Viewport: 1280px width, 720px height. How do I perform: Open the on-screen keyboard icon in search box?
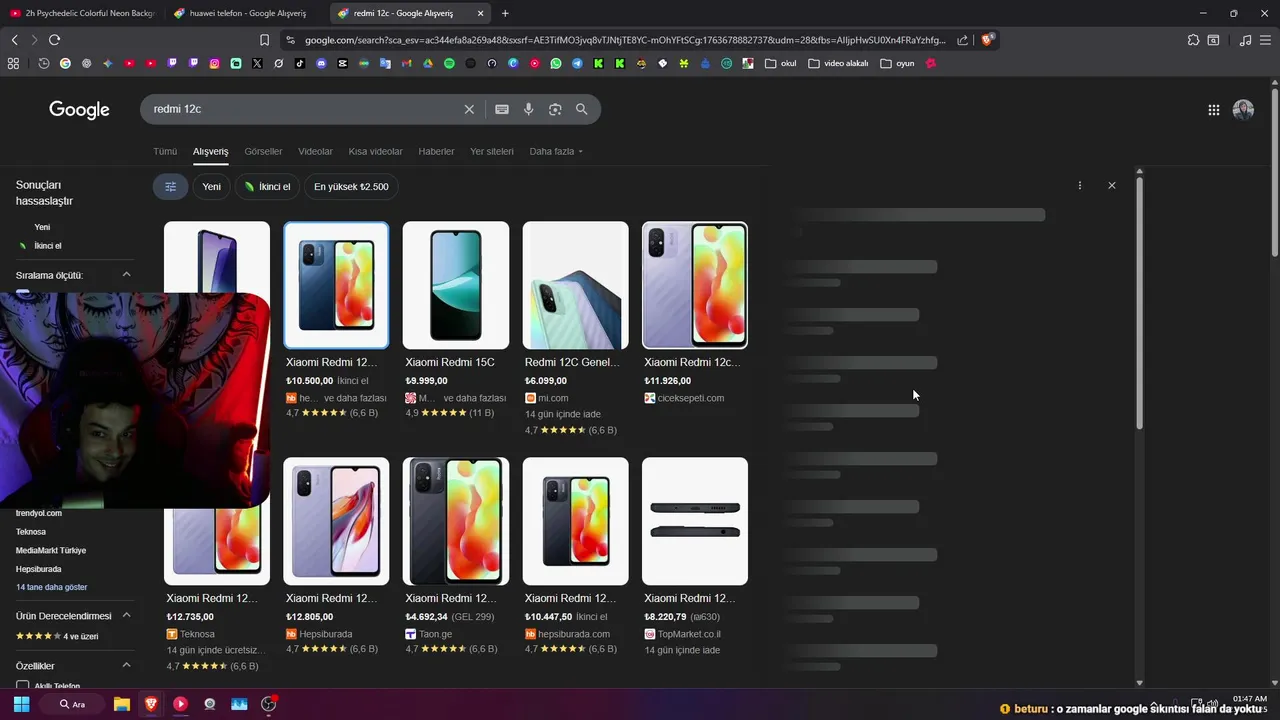(x=502, y=109)
